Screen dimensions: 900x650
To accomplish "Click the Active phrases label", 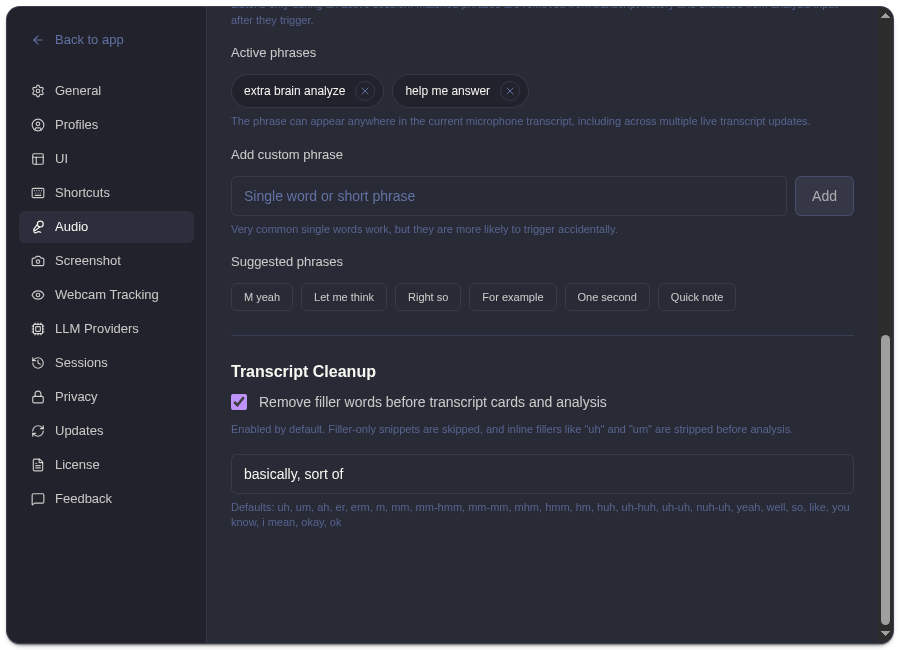I will [273, 53].
